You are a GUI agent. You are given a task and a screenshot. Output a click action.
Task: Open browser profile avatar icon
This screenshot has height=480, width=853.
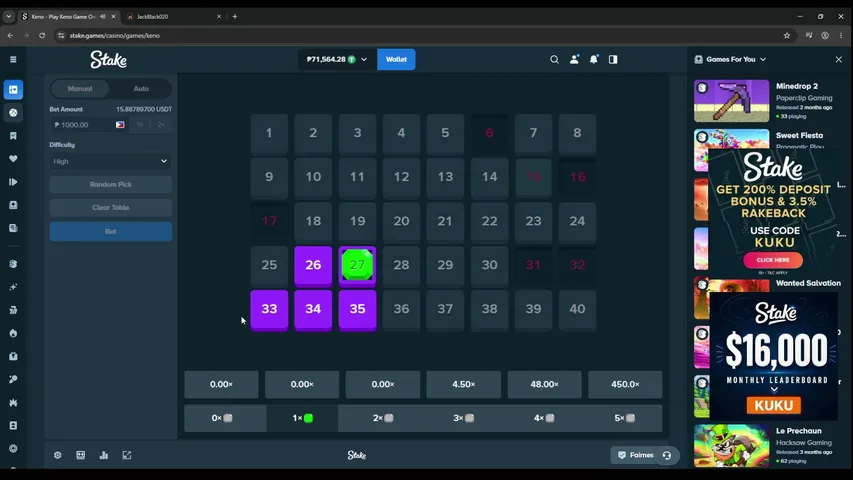(x=825, y=35)
